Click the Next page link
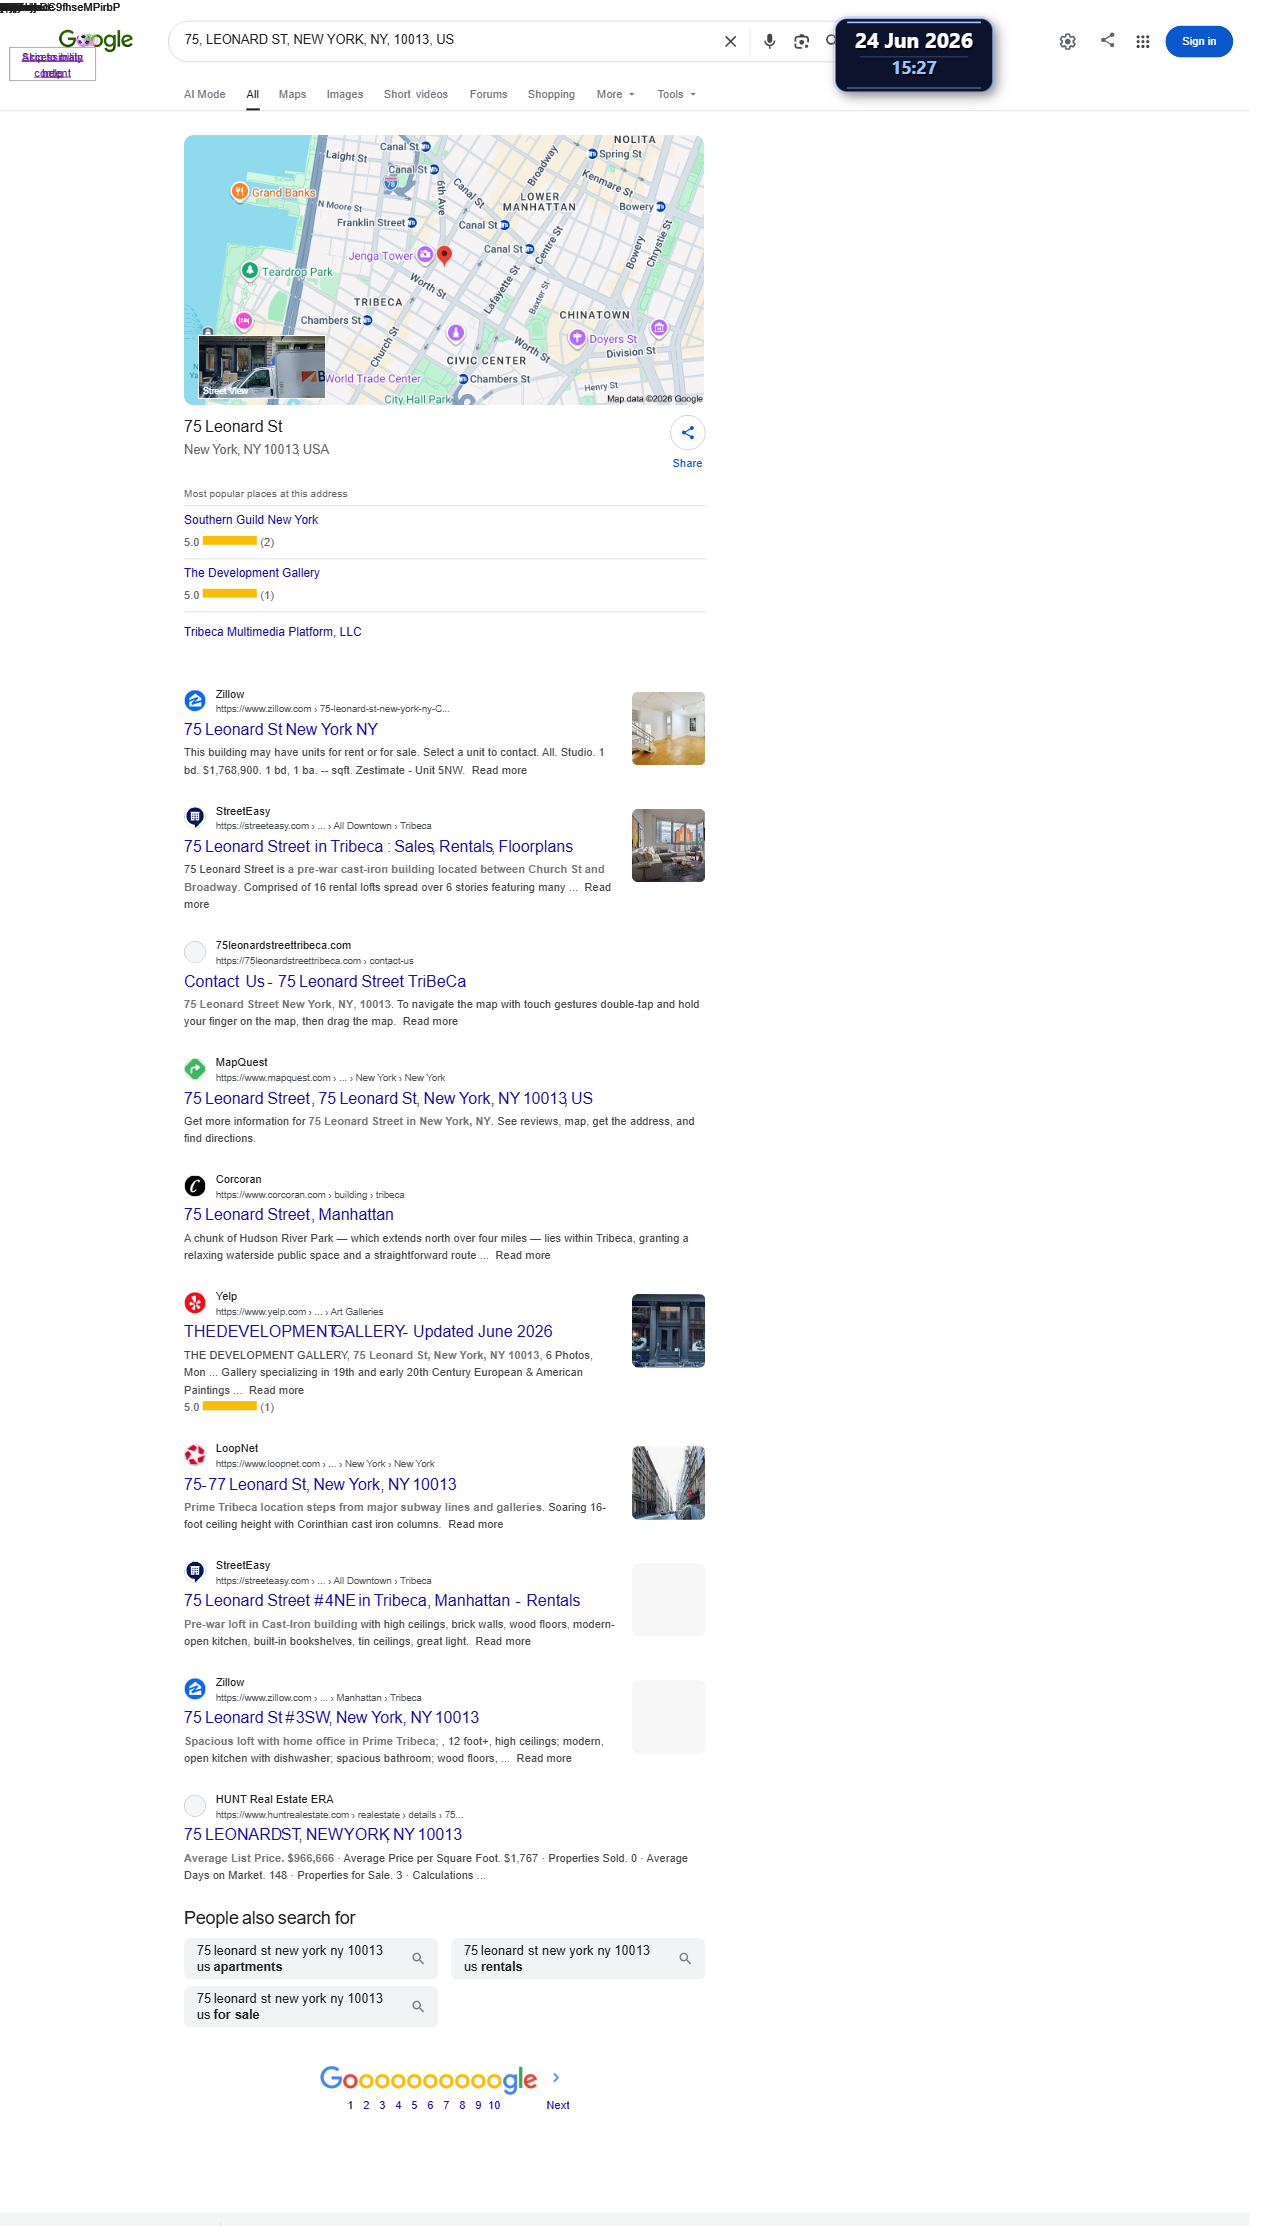The image size is (1264, 2226). [558, 2105]
